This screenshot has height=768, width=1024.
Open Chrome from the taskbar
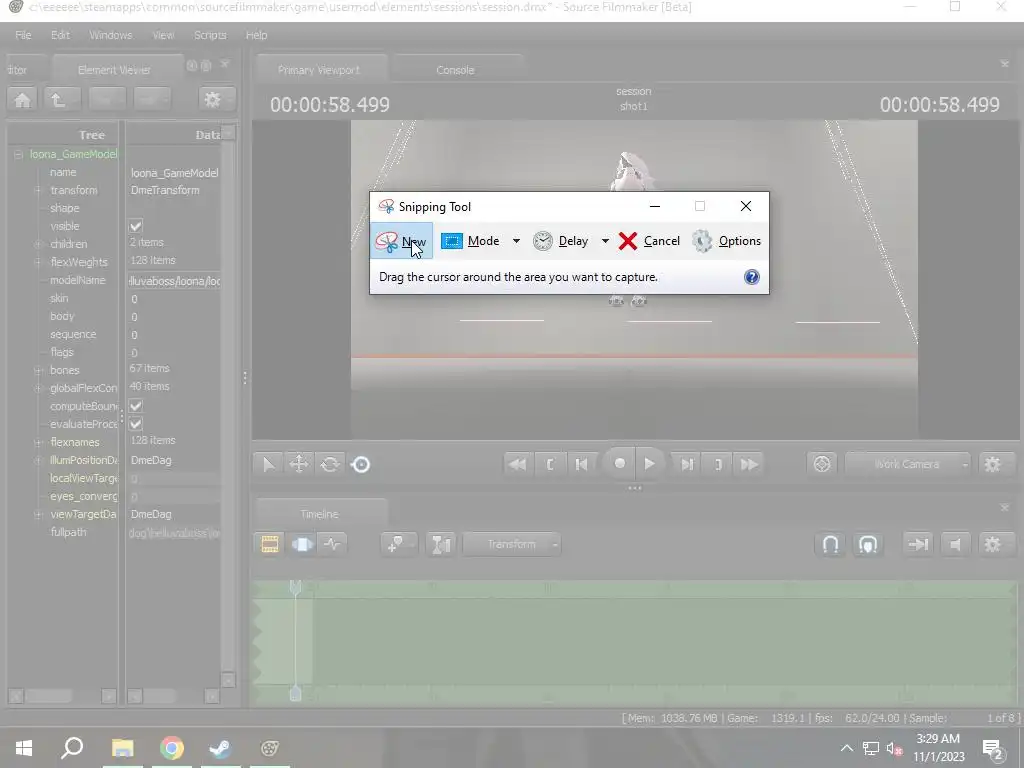[x=172, y=748]
